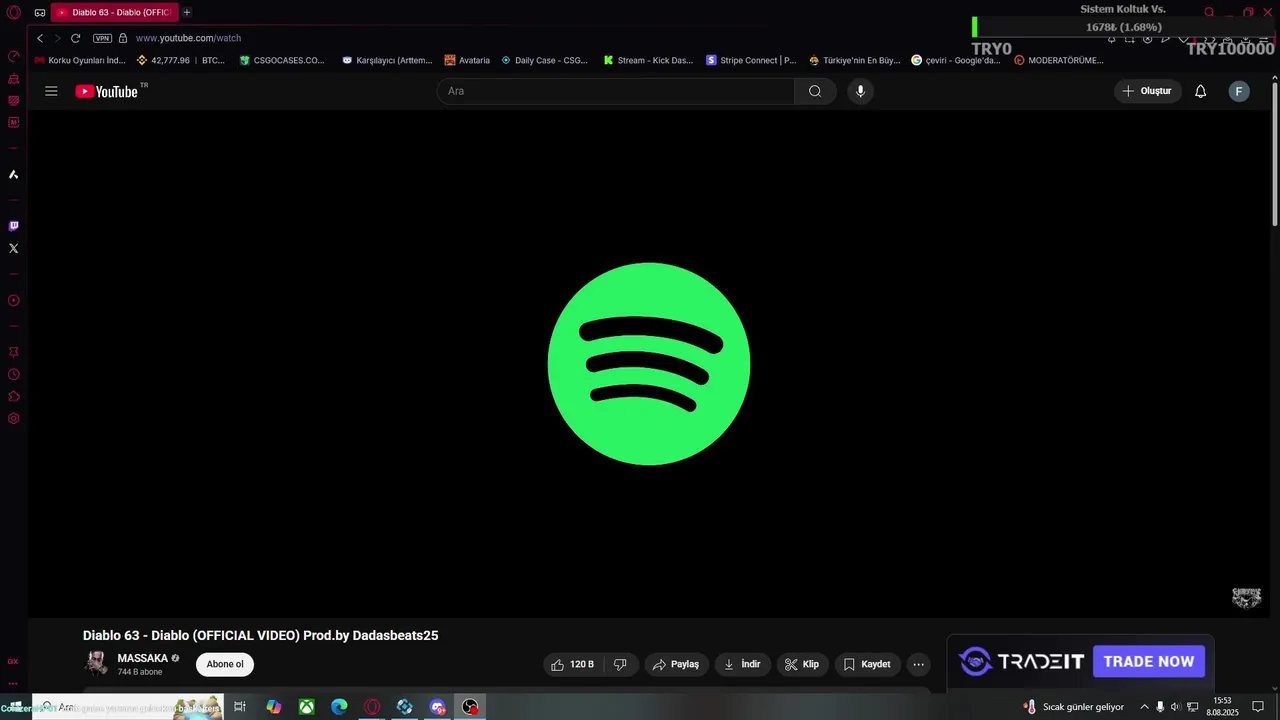Open History clock icon in sidebar
The width and height of the screenshot is (1280, 720).
tap(14, 374)
